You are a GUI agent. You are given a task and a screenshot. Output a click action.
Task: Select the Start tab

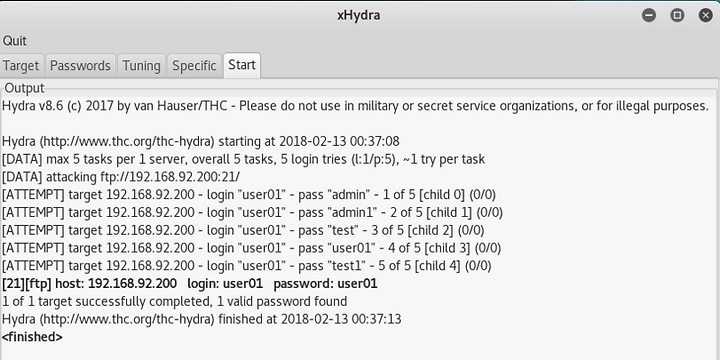tap(242, 65)
